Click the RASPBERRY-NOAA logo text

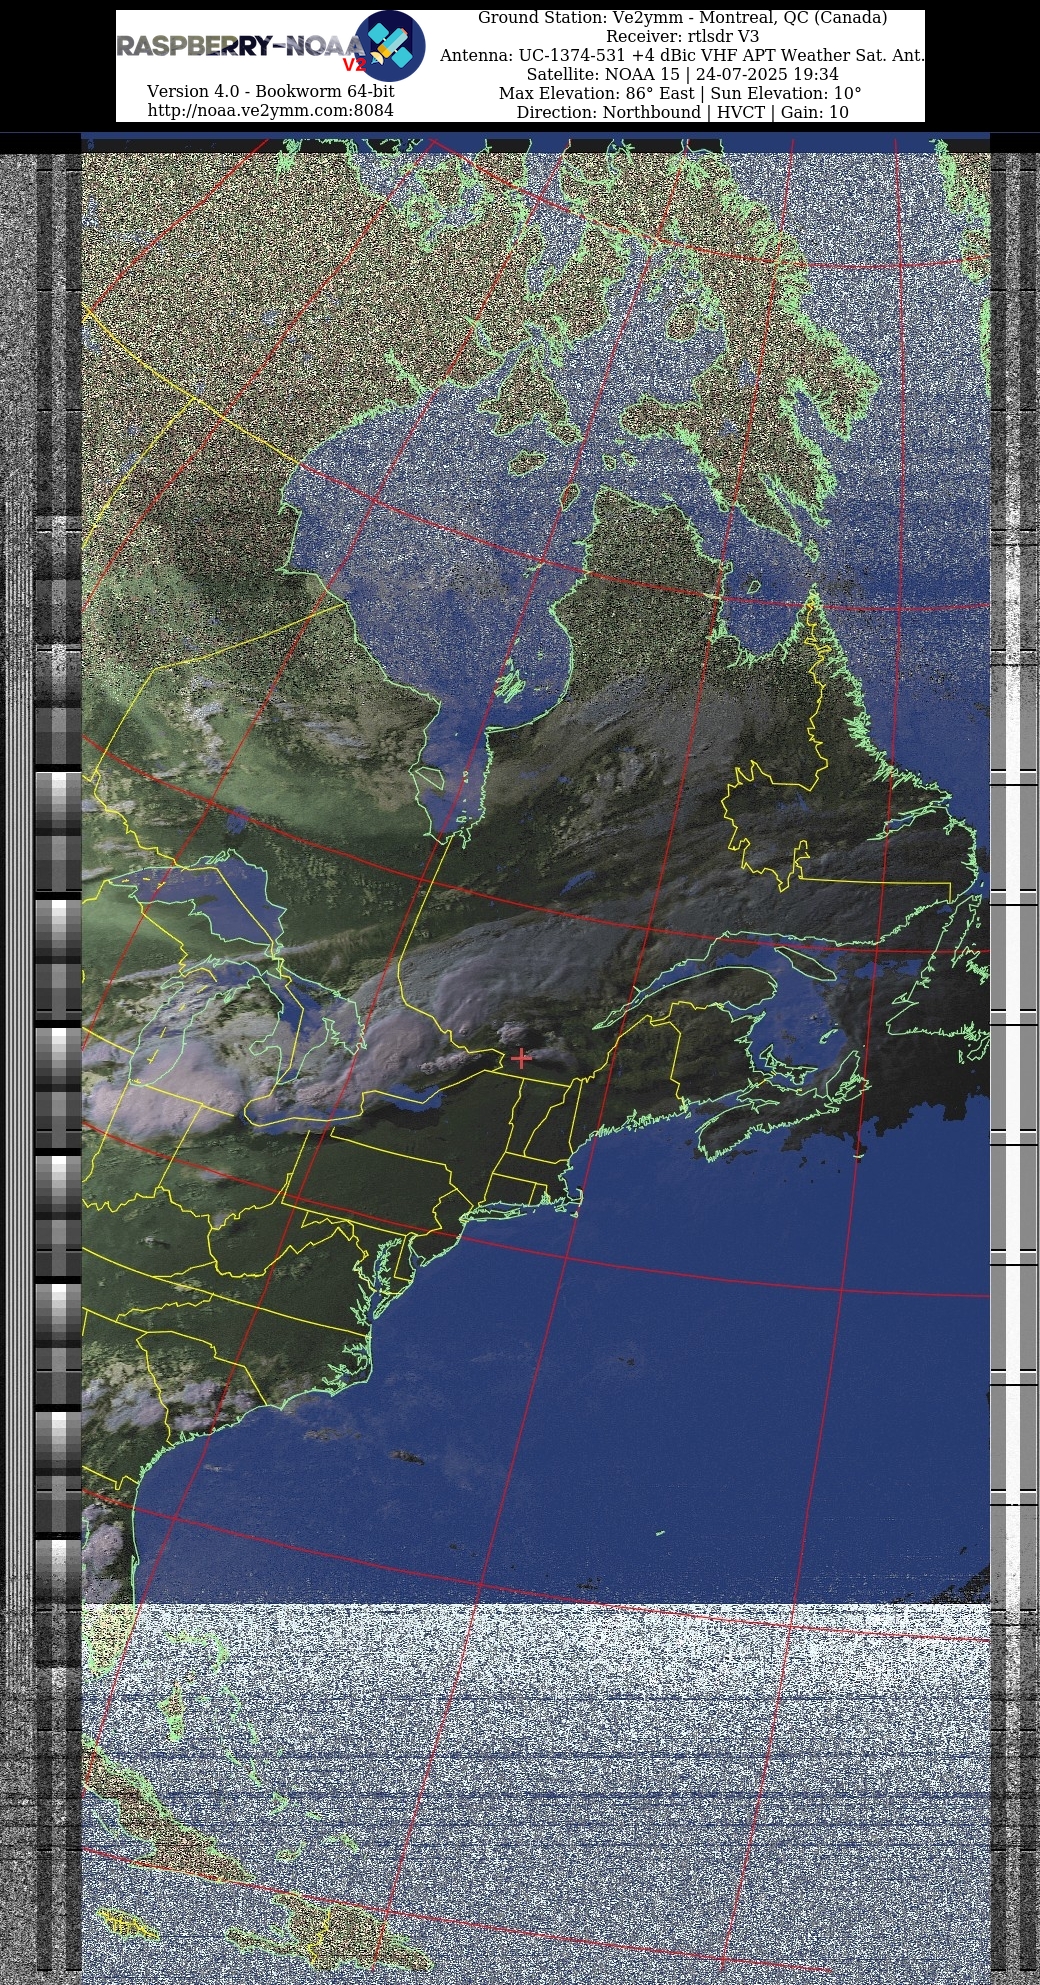(x=241, y=46)
